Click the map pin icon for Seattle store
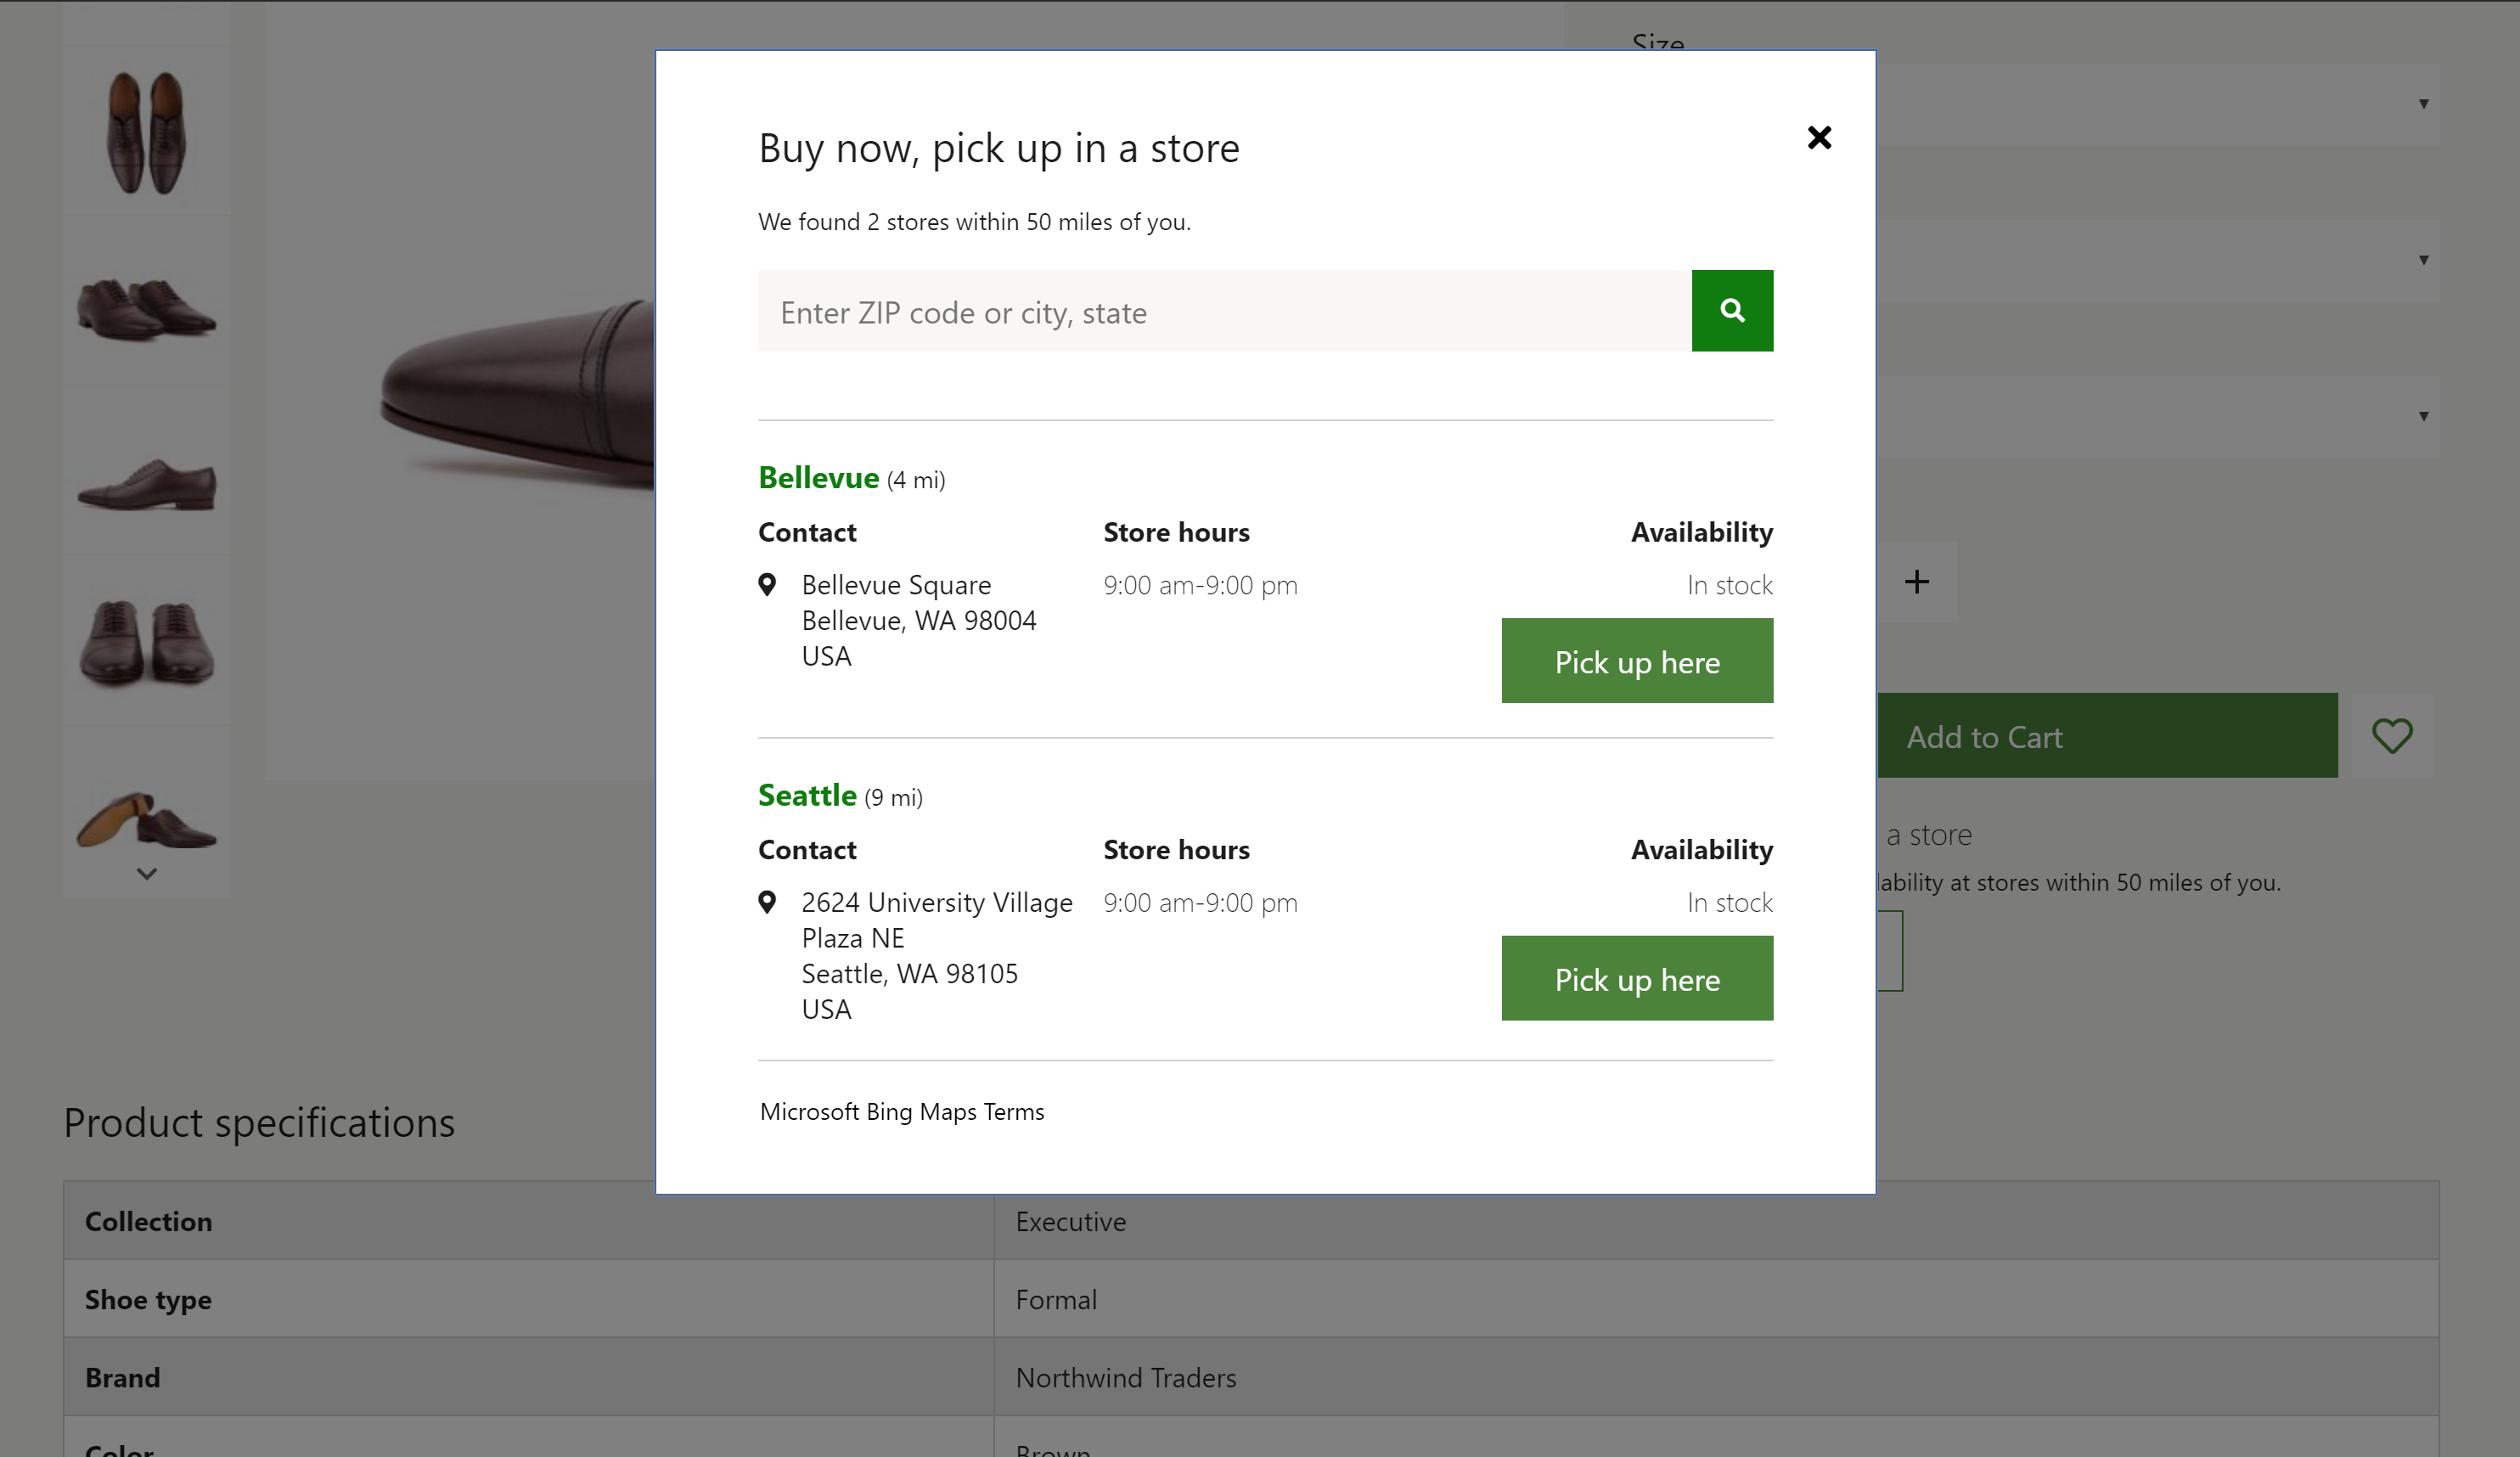Screen dimensions: 2520x1457 click(768, 902)
